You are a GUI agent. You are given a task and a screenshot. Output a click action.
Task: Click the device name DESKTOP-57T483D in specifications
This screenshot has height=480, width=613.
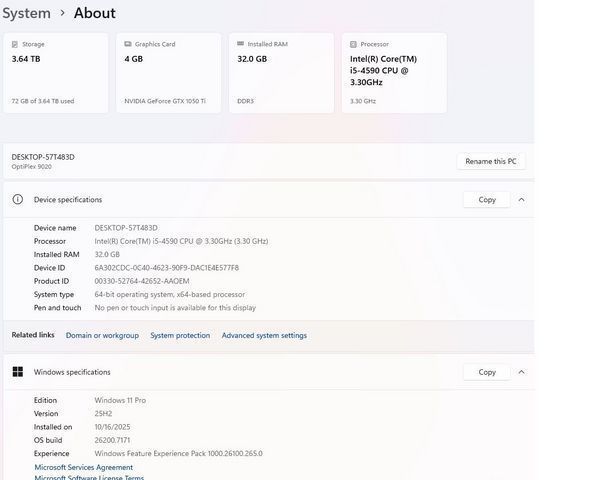click(x=126, y=228)
